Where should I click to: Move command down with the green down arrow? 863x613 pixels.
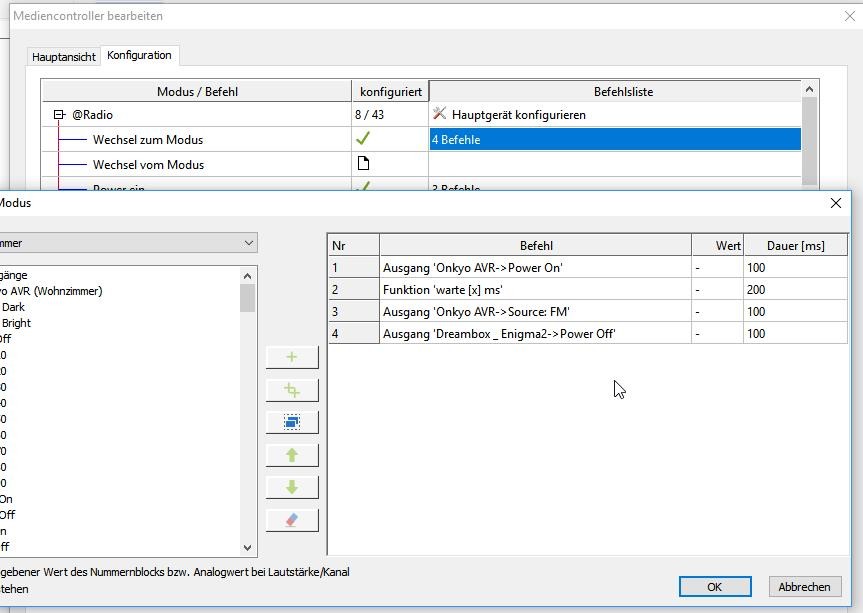click(x=291, y=487)
